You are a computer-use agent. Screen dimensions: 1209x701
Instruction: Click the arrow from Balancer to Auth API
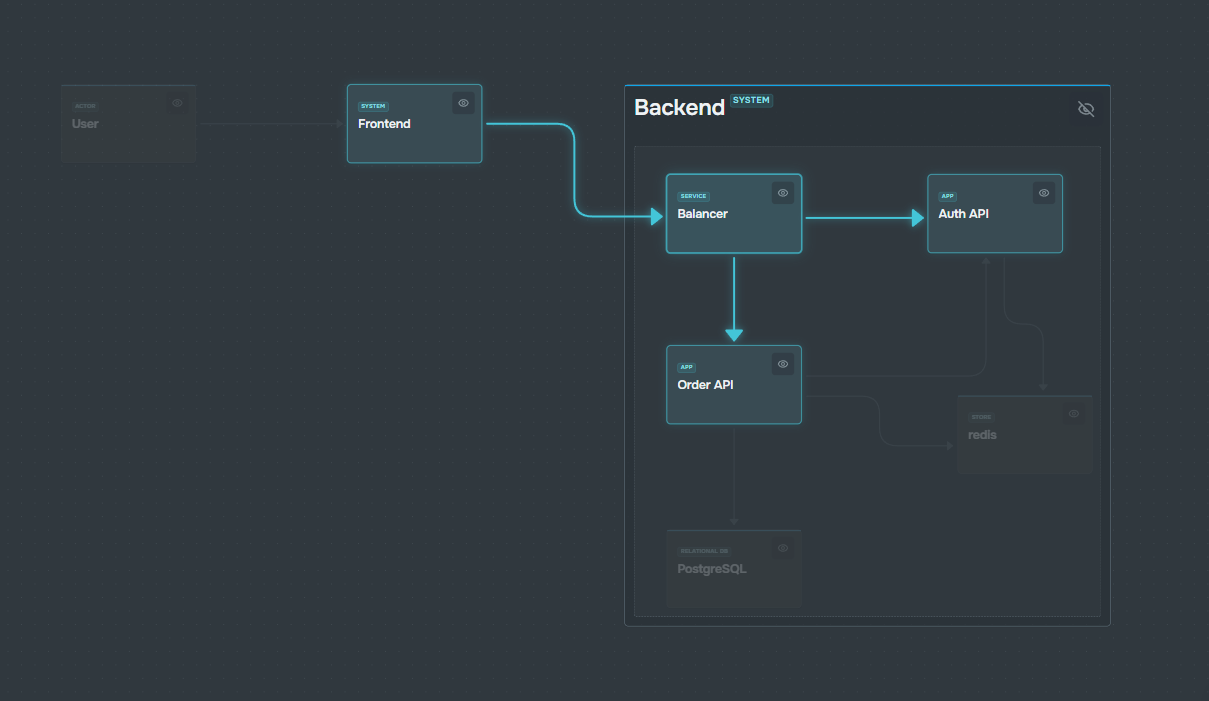click(865, 217)
